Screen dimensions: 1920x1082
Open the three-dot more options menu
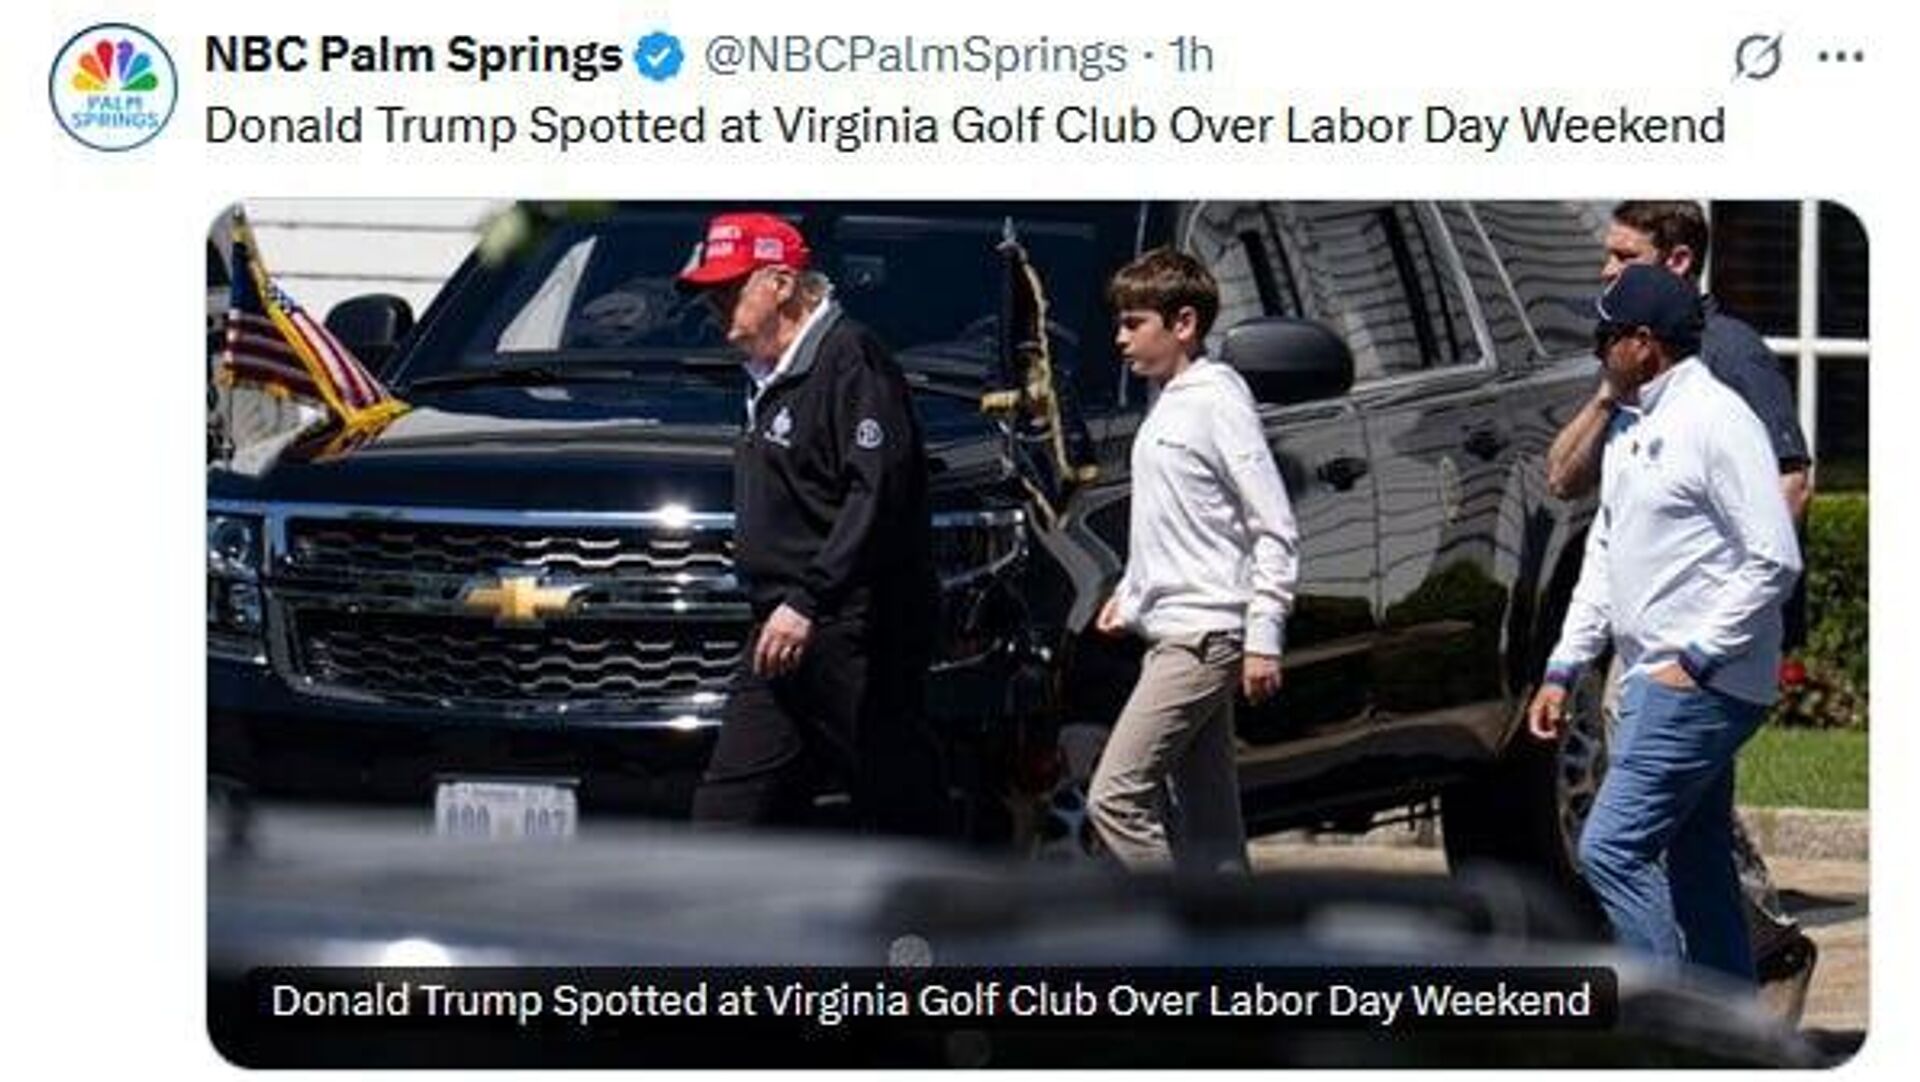(x=1840, y=57)
